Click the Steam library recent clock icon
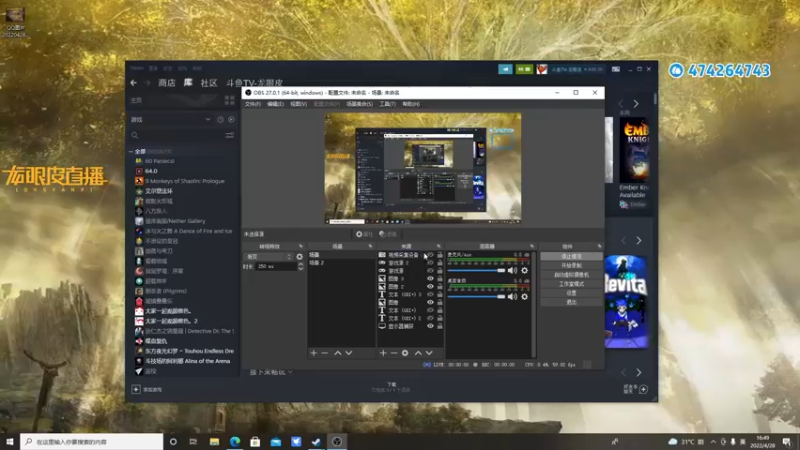This screenshot has height=450, width=800. point(220,119)
